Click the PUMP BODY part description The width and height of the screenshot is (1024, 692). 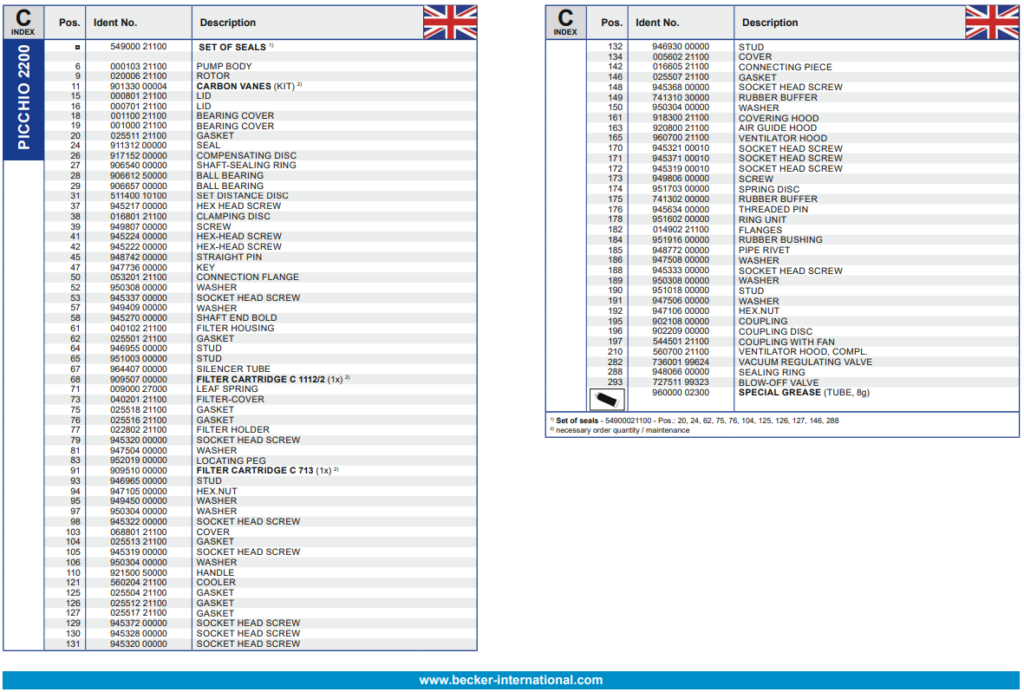(x=224, y=66)
